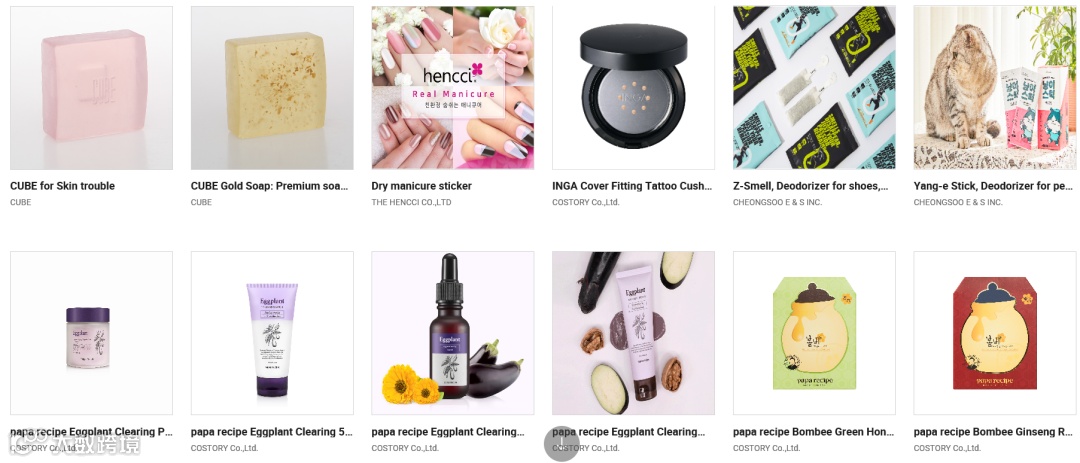Open the pink CUBE soap product image
Image resolution: width=1080 pixels, height=463 pixels.
pos(91,88)
